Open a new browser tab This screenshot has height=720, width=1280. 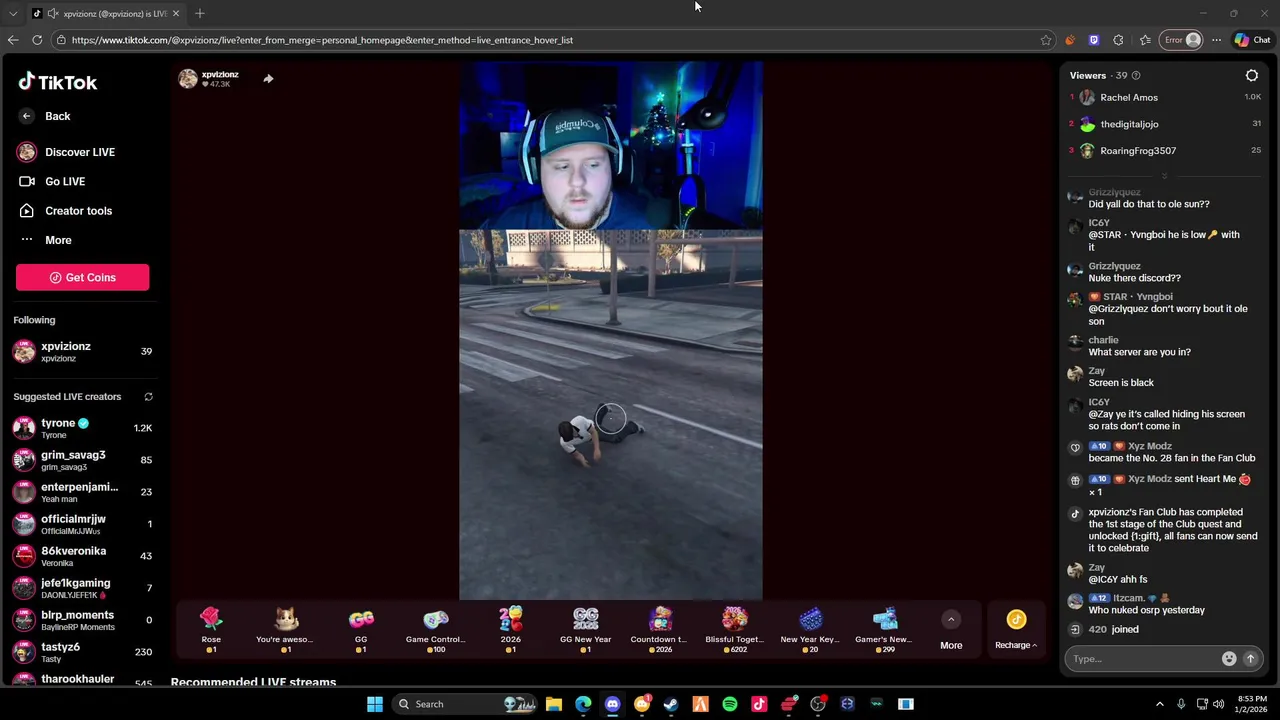tap(200, 13)
